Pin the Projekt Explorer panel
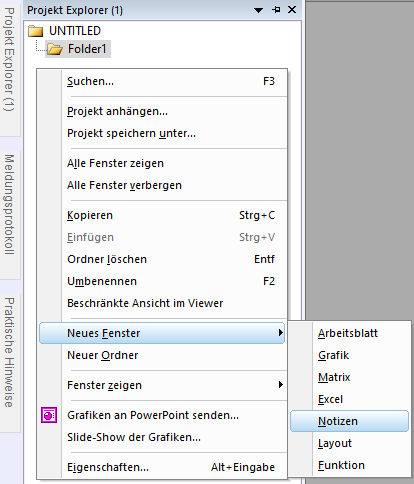Screen dimensions: 414x484 (276, 10)
